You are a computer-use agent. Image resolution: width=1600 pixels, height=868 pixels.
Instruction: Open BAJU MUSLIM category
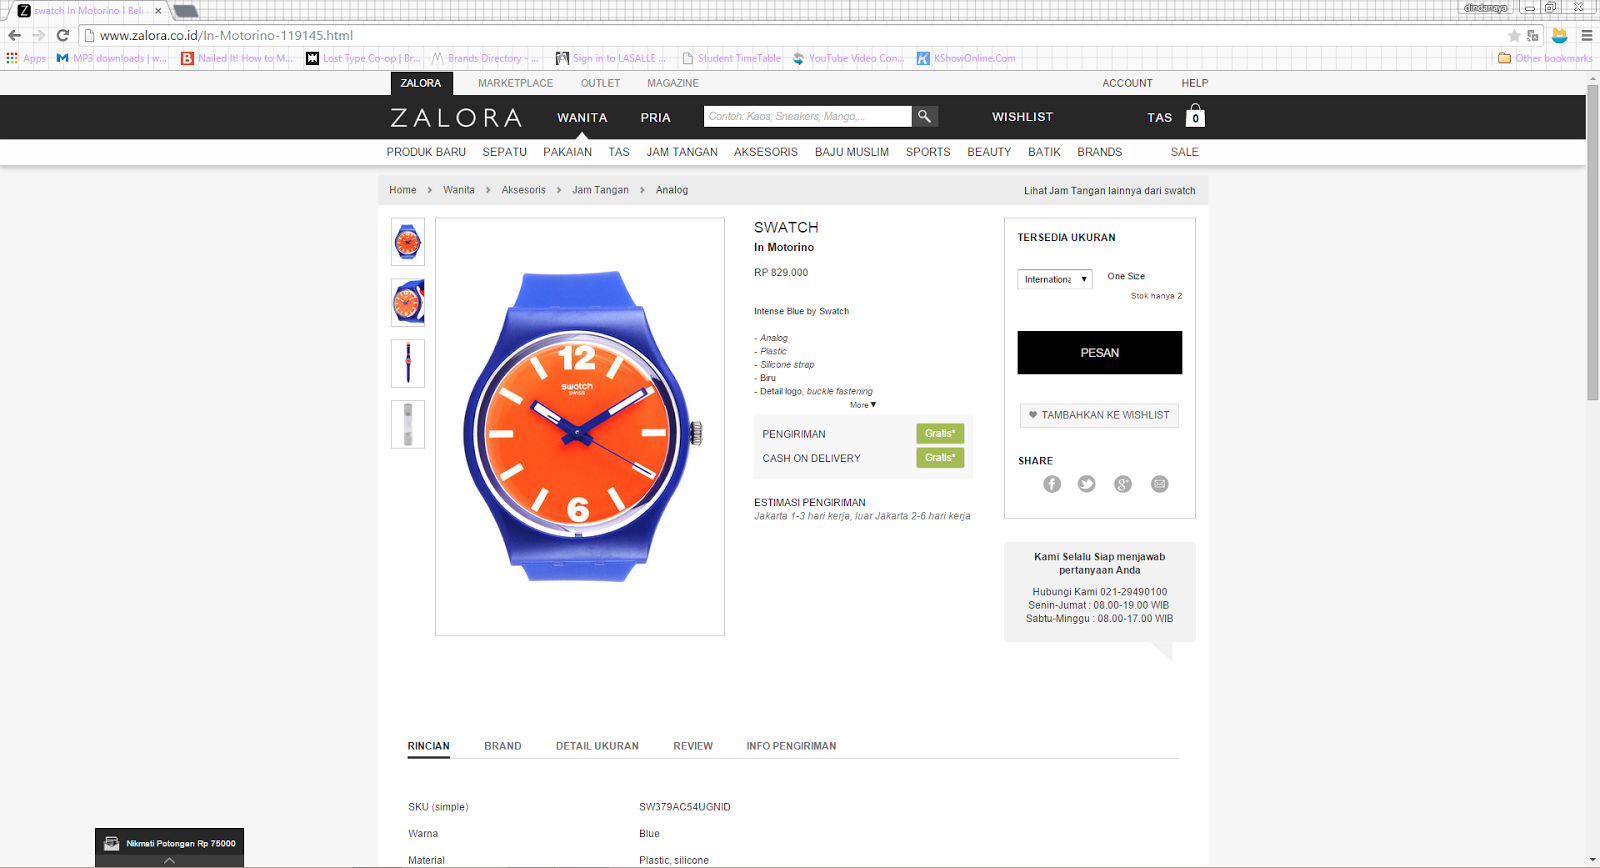pyautogui.click(x=852, y=152)
